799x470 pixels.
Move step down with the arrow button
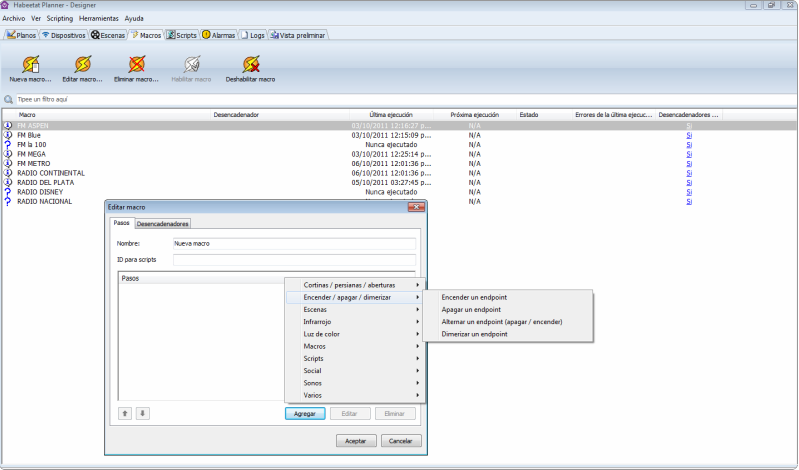point(143,413)
